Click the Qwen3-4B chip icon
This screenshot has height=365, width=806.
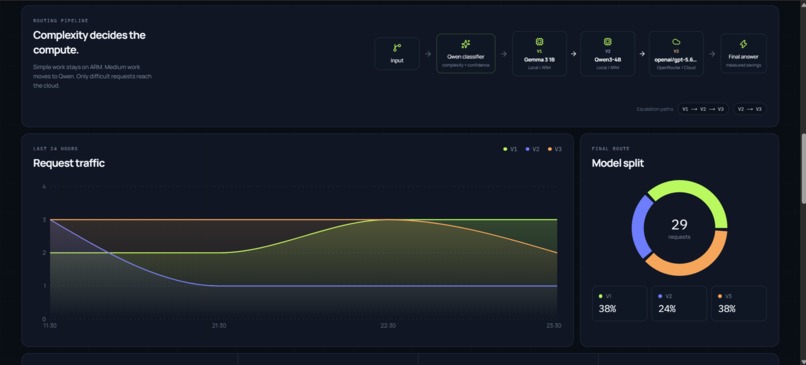coord(607,42)
